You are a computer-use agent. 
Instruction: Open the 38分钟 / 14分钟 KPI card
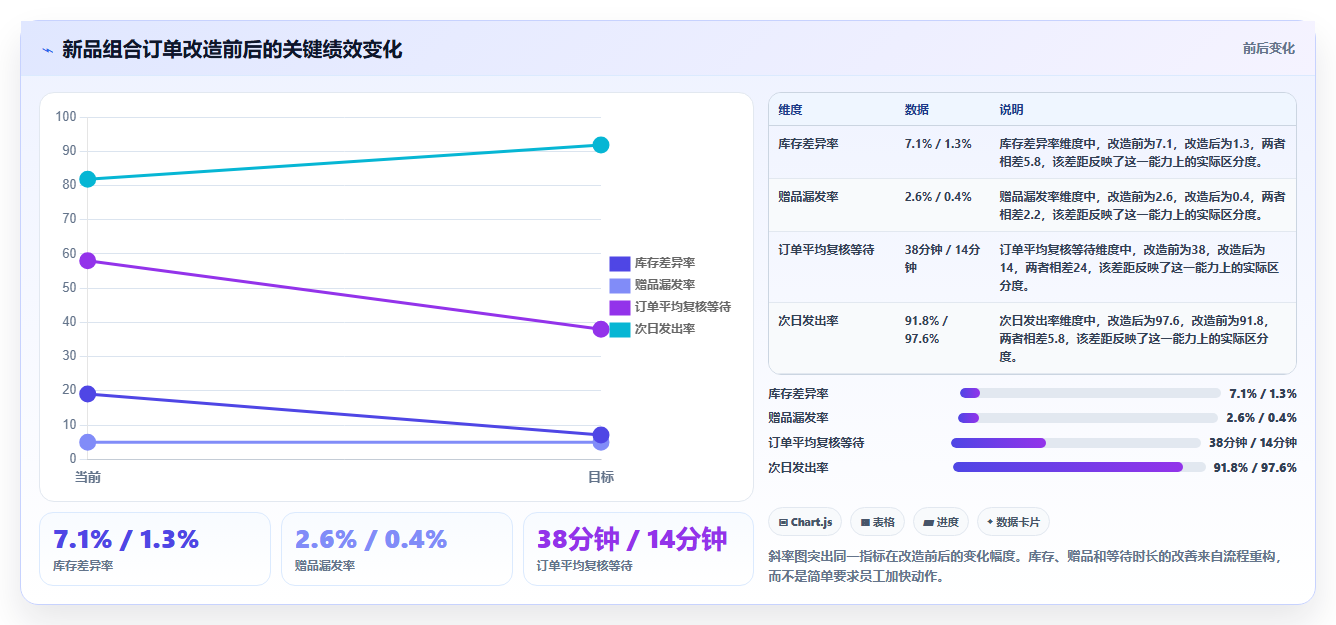pos(638,549)
